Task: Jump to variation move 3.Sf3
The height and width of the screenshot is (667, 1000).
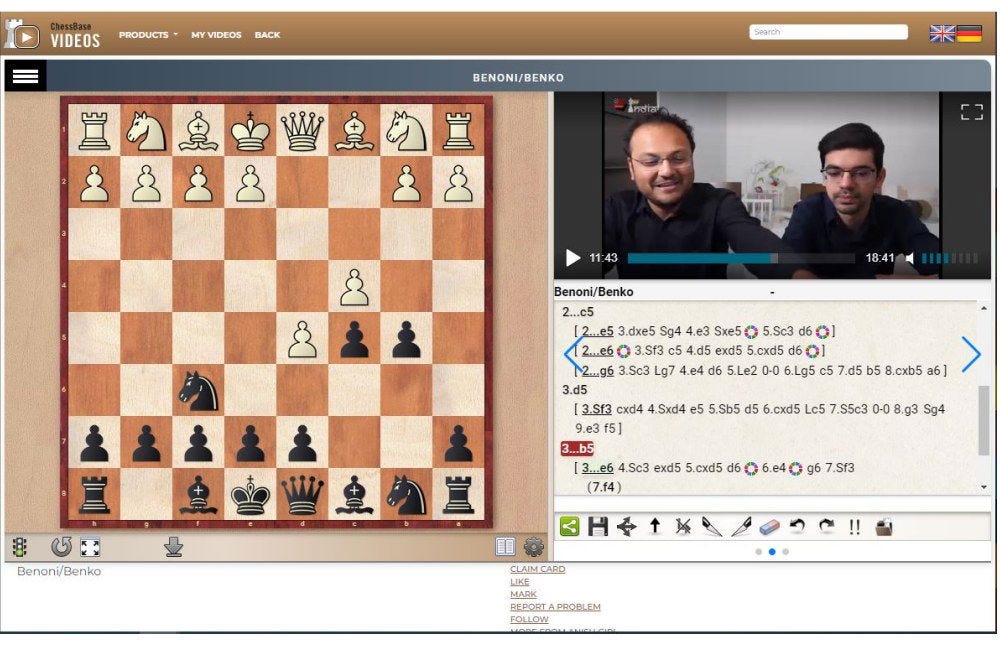Action: (596, 409)
